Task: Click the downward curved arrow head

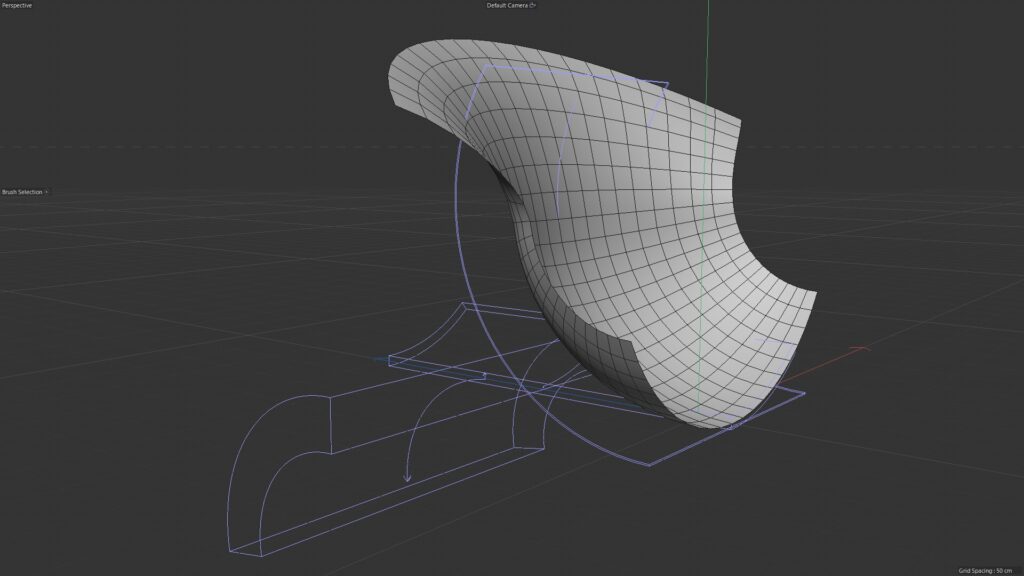Action: (407, 479)
